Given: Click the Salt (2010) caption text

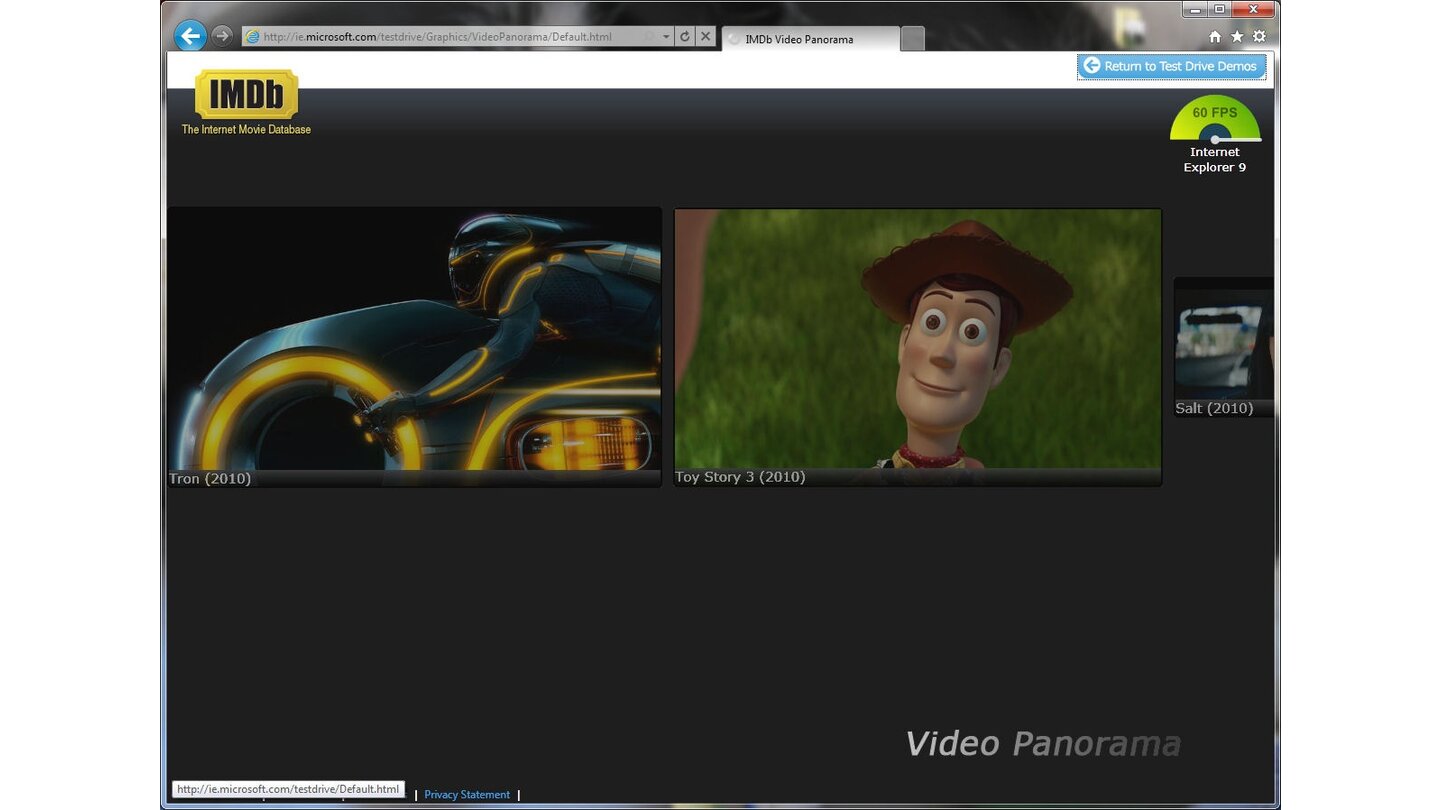Looking at the screenshot, I should point(1214,408).
